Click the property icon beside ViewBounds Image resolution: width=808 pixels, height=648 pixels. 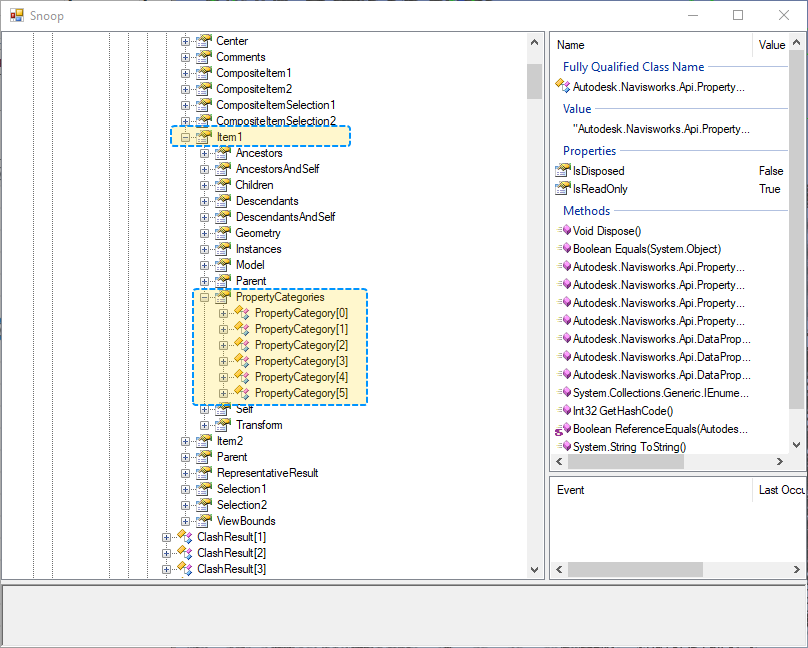[x=202, y=521]
